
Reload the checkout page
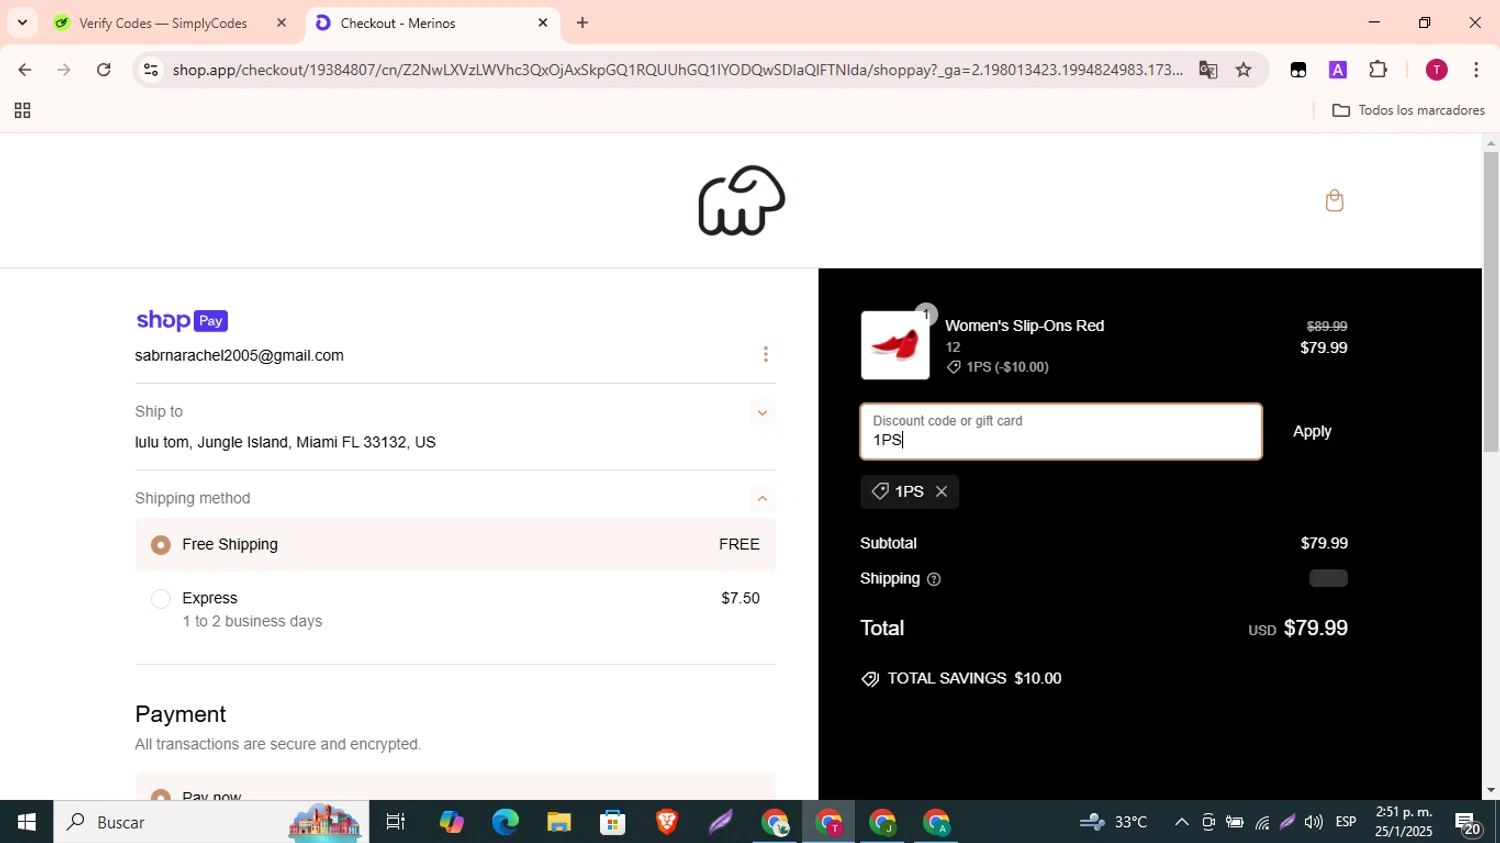pos(104,70)
